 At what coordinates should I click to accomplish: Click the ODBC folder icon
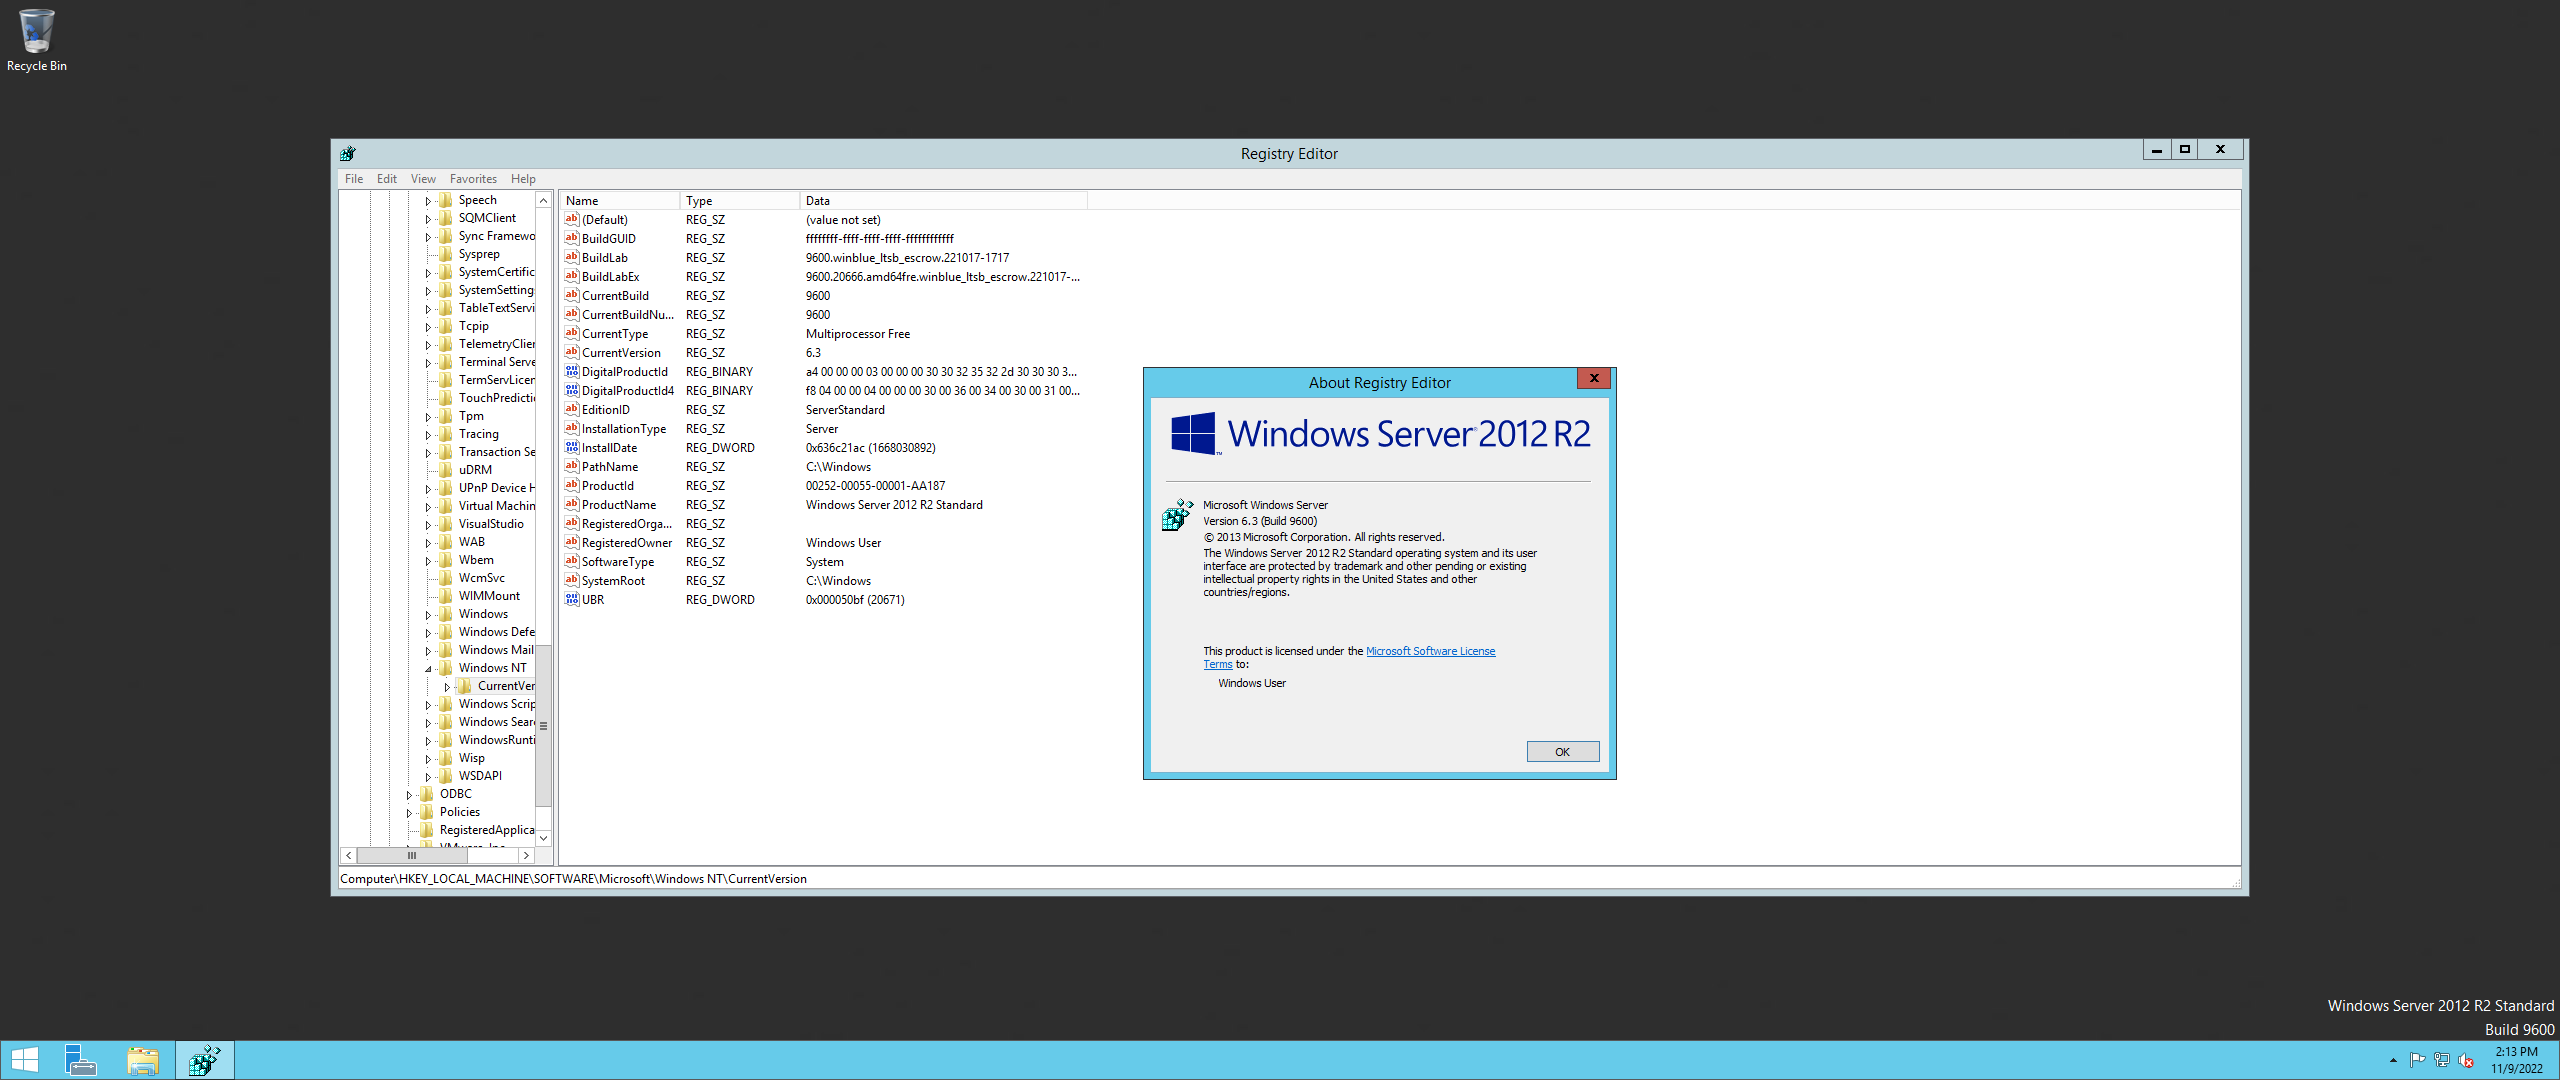tap(427, 793)
